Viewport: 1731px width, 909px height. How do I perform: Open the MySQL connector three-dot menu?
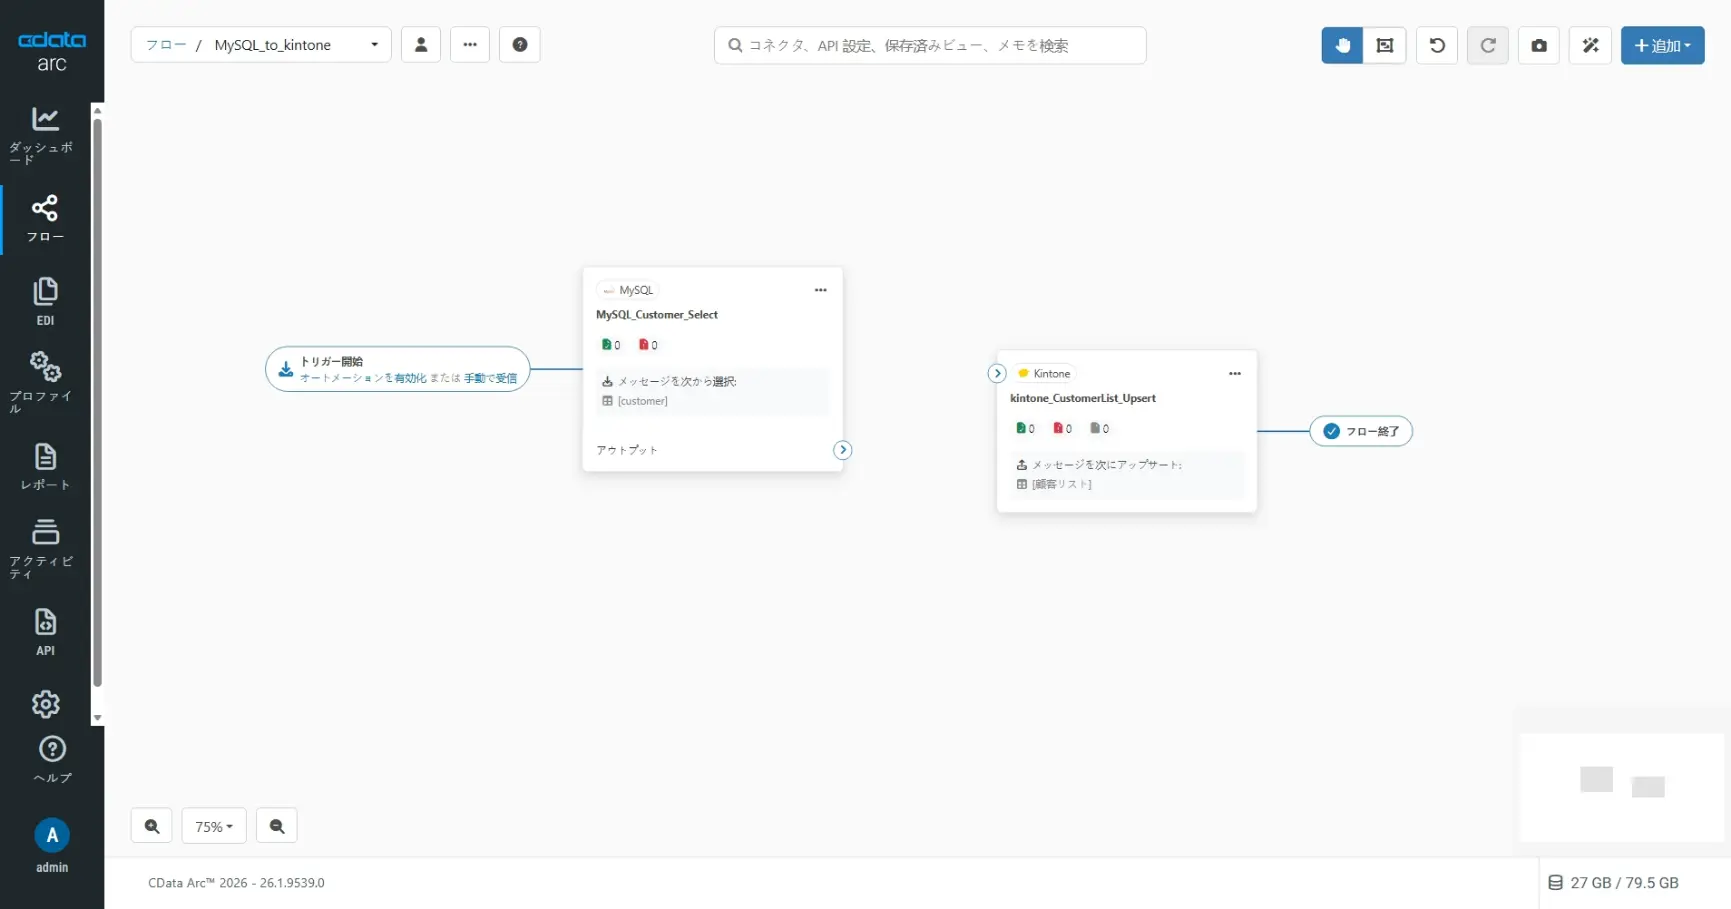(x=820, y=290)
